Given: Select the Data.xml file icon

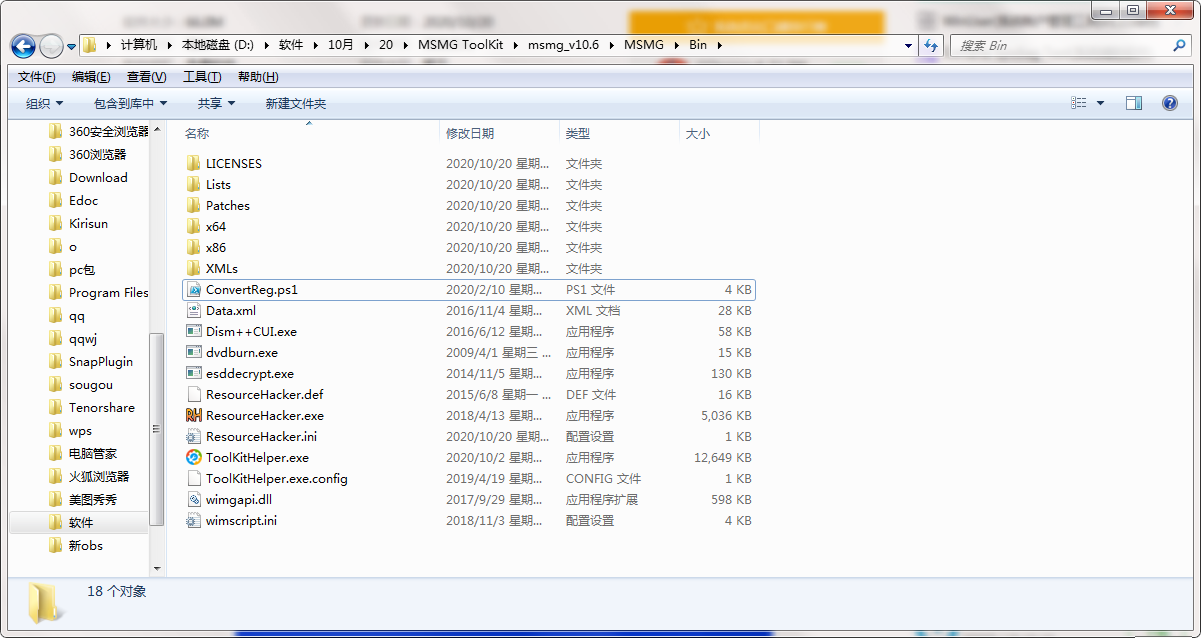Looking at the screenshot, I should (x=194, y=310).
